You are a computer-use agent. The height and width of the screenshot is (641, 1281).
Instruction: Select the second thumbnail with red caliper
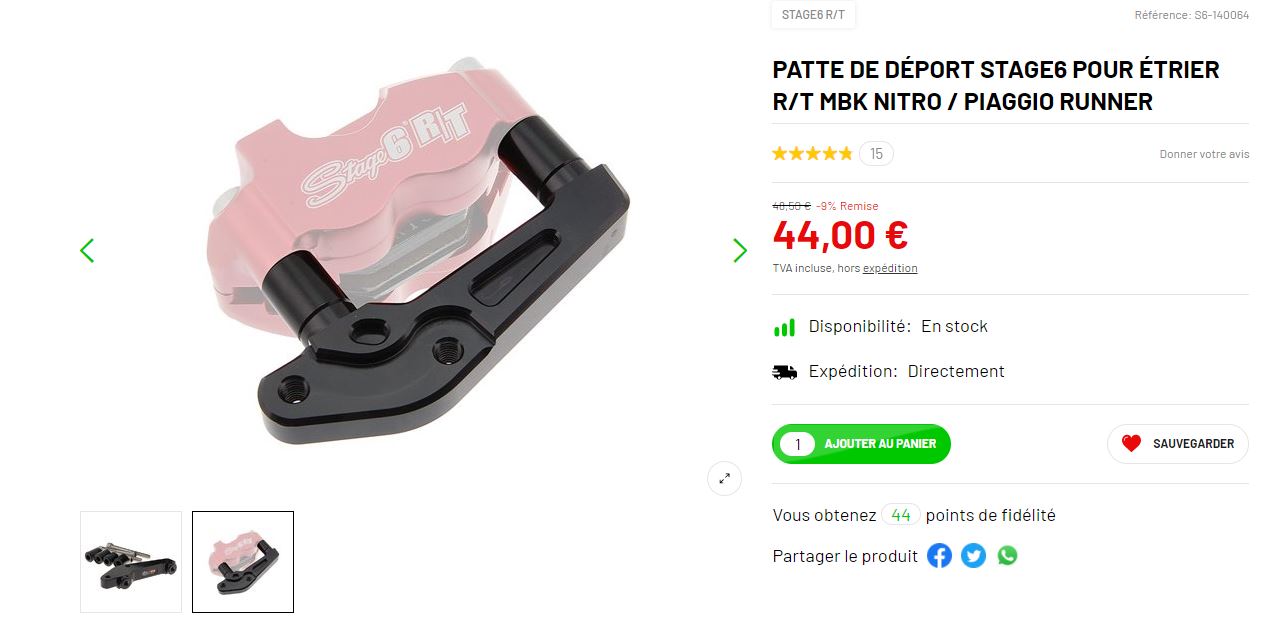click(243, 562)
